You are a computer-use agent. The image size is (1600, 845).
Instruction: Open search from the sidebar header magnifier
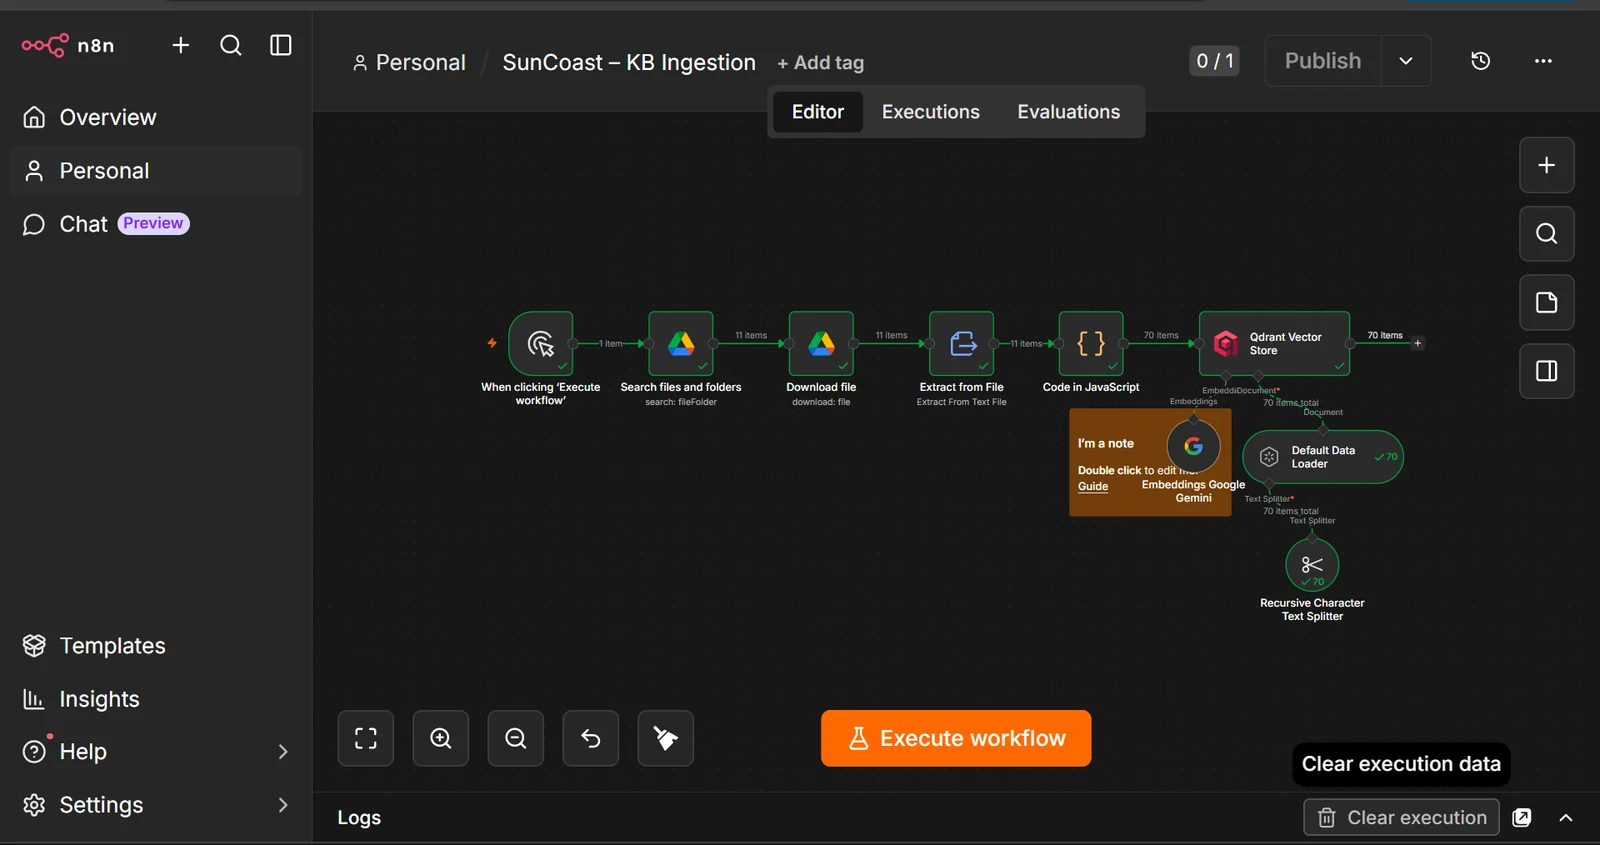point(231,45)
